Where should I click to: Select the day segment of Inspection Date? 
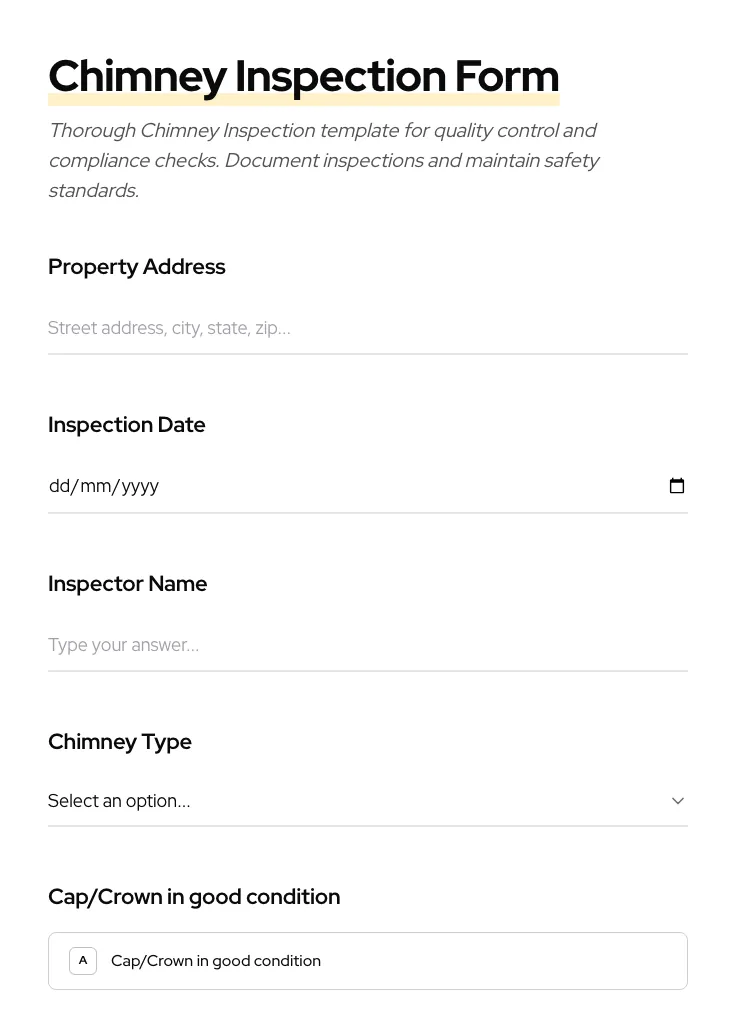click(59, 486)
